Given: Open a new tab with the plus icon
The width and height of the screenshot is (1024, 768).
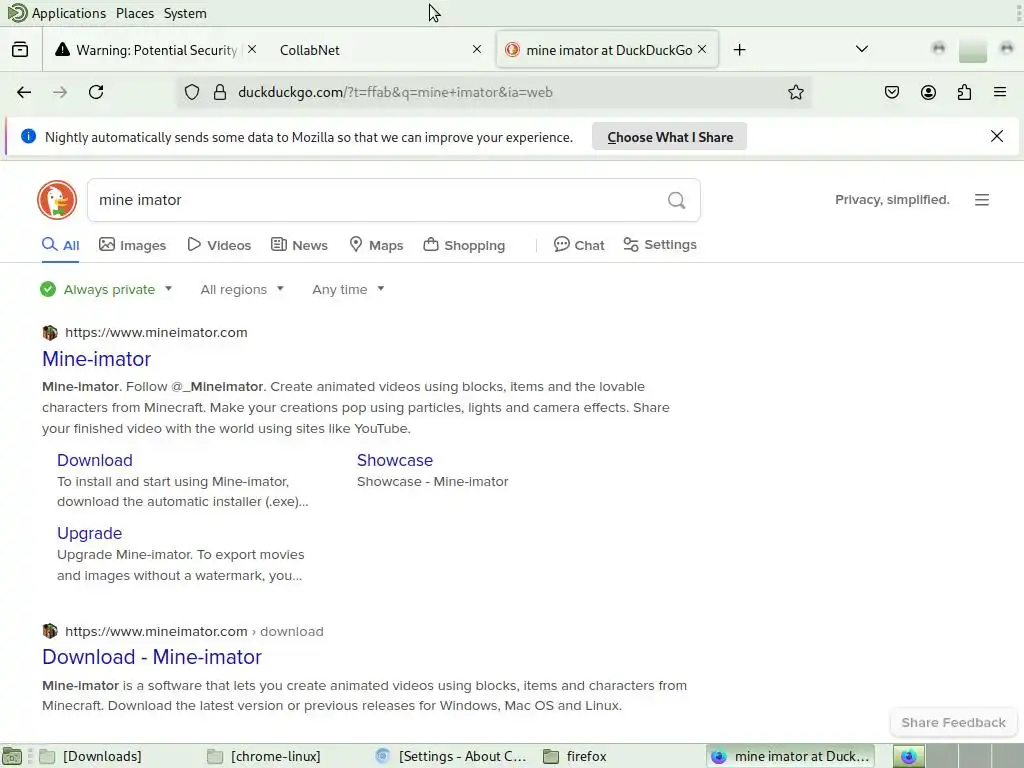Looking at the screenshot, I should tap(739, 50).
